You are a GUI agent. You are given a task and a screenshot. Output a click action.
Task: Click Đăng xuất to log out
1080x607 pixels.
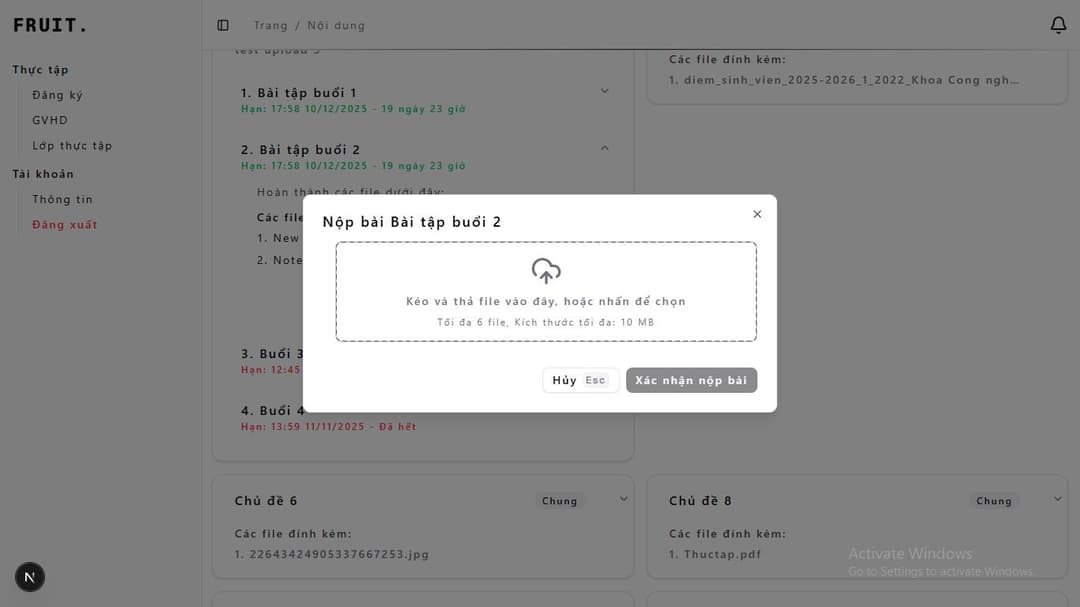click(65, 224)
